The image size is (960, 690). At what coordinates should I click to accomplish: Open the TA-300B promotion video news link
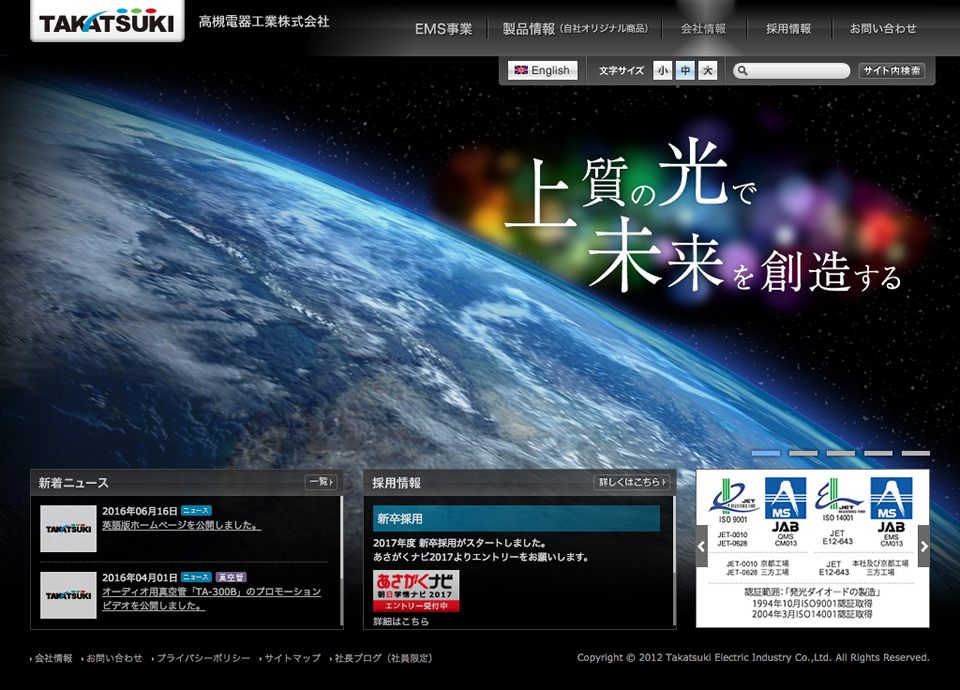click(x=211, y=599)
